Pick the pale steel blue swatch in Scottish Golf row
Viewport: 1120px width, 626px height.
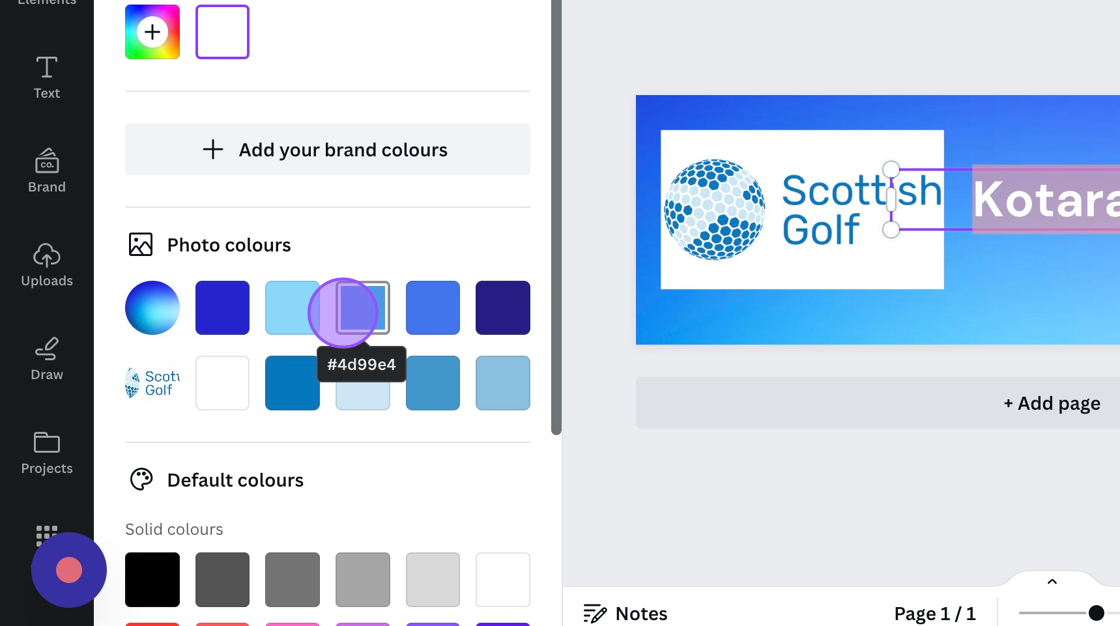(x=503, y=383)
